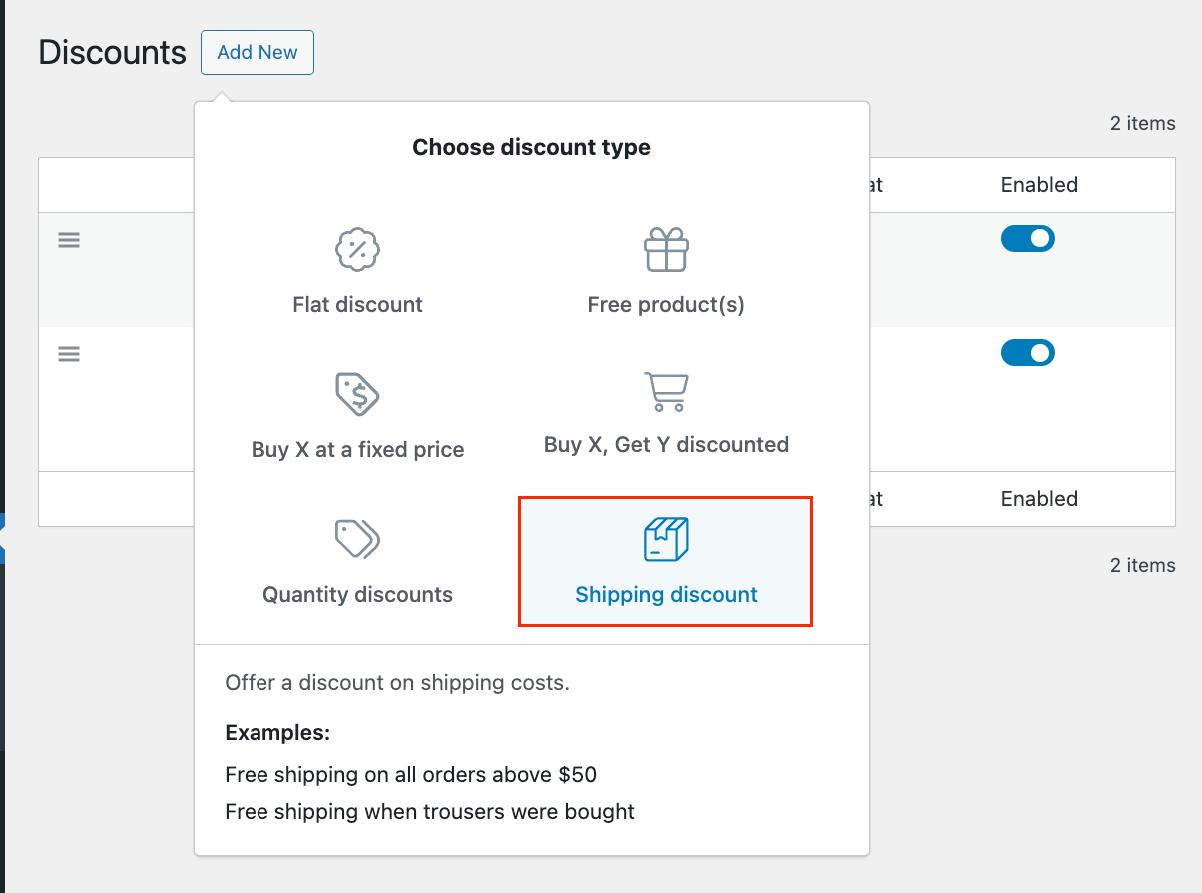The image size is (1202, 893).
Task: Choose the "Free product(s)" text label
Action: [x=666, y=305]
